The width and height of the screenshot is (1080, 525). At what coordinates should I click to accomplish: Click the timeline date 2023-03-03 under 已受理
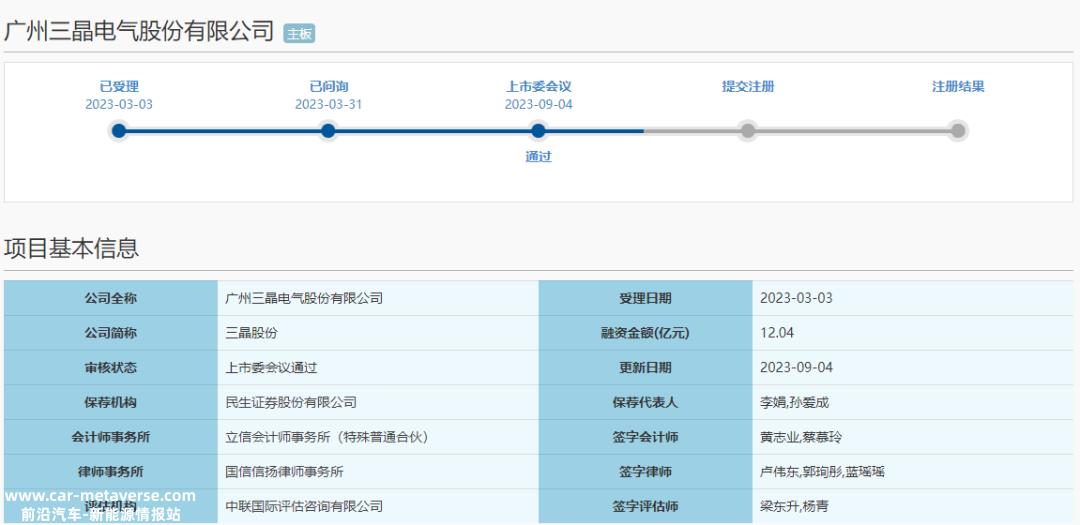click(x=119, y=105)
